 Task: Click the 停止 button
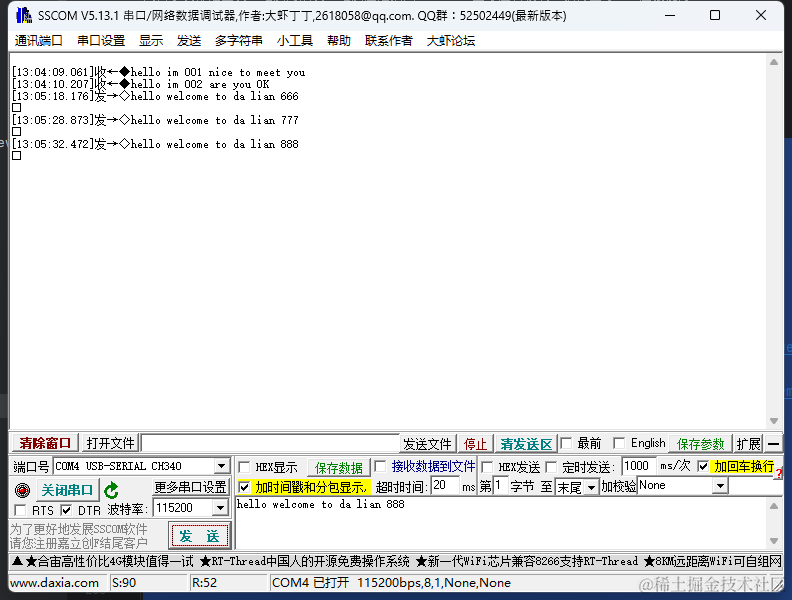coord(475,444)
